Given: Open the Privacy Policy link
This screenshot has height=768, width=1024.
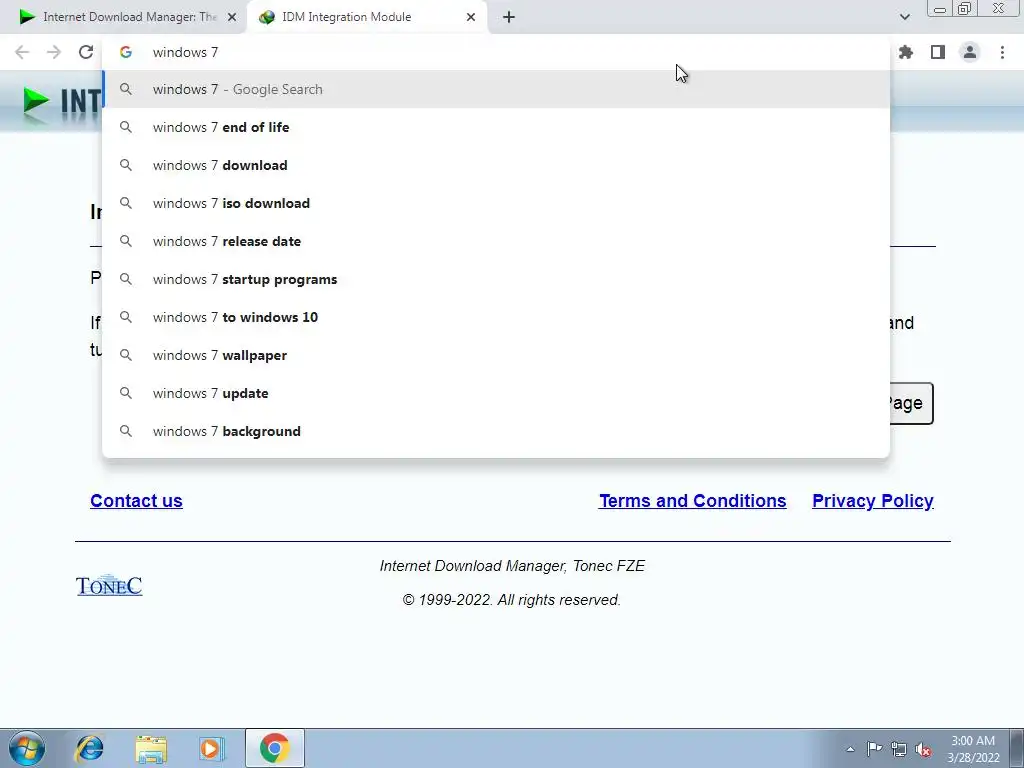Looking at the screenshot, I should tap(872, 501).
